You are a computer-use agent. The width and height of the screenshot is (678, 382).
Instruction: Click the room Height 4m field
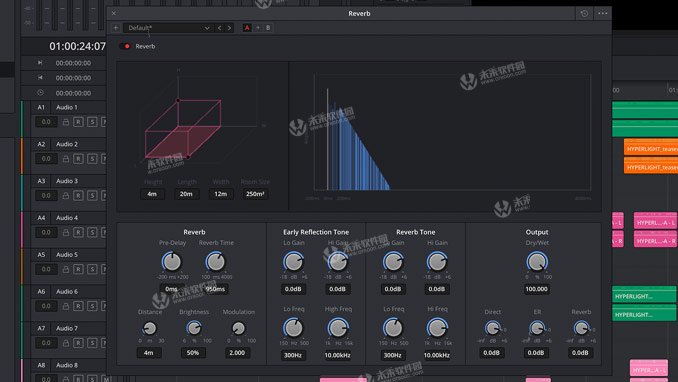(152, 194)
